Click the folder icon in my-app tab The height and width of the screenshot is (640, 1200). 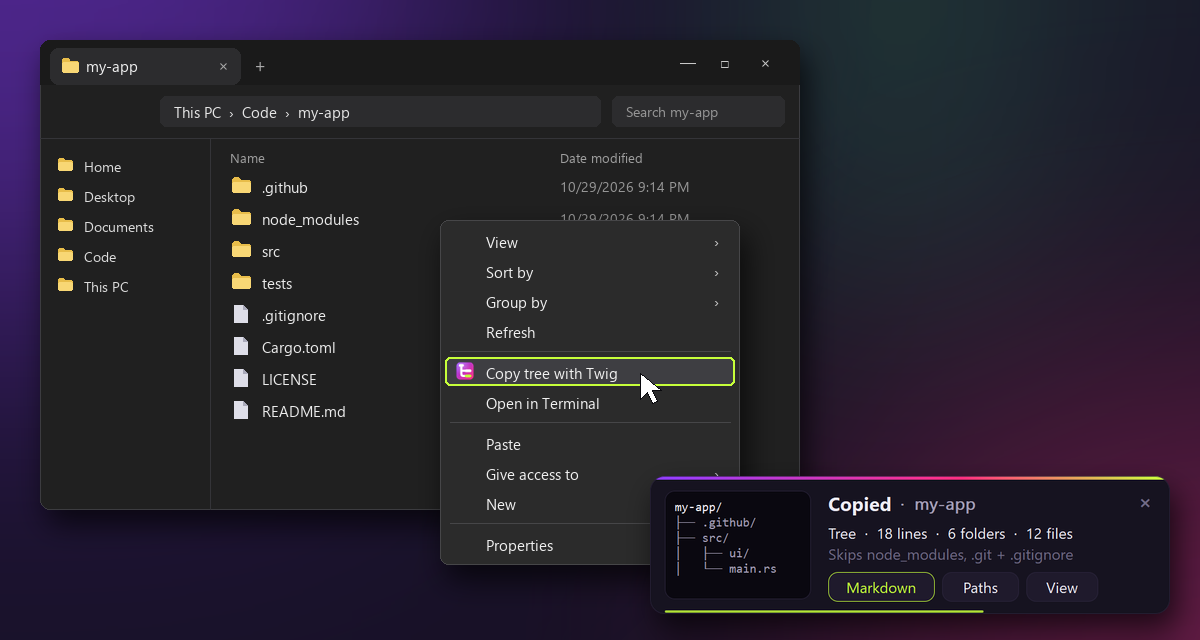click(x=70, y=66)
